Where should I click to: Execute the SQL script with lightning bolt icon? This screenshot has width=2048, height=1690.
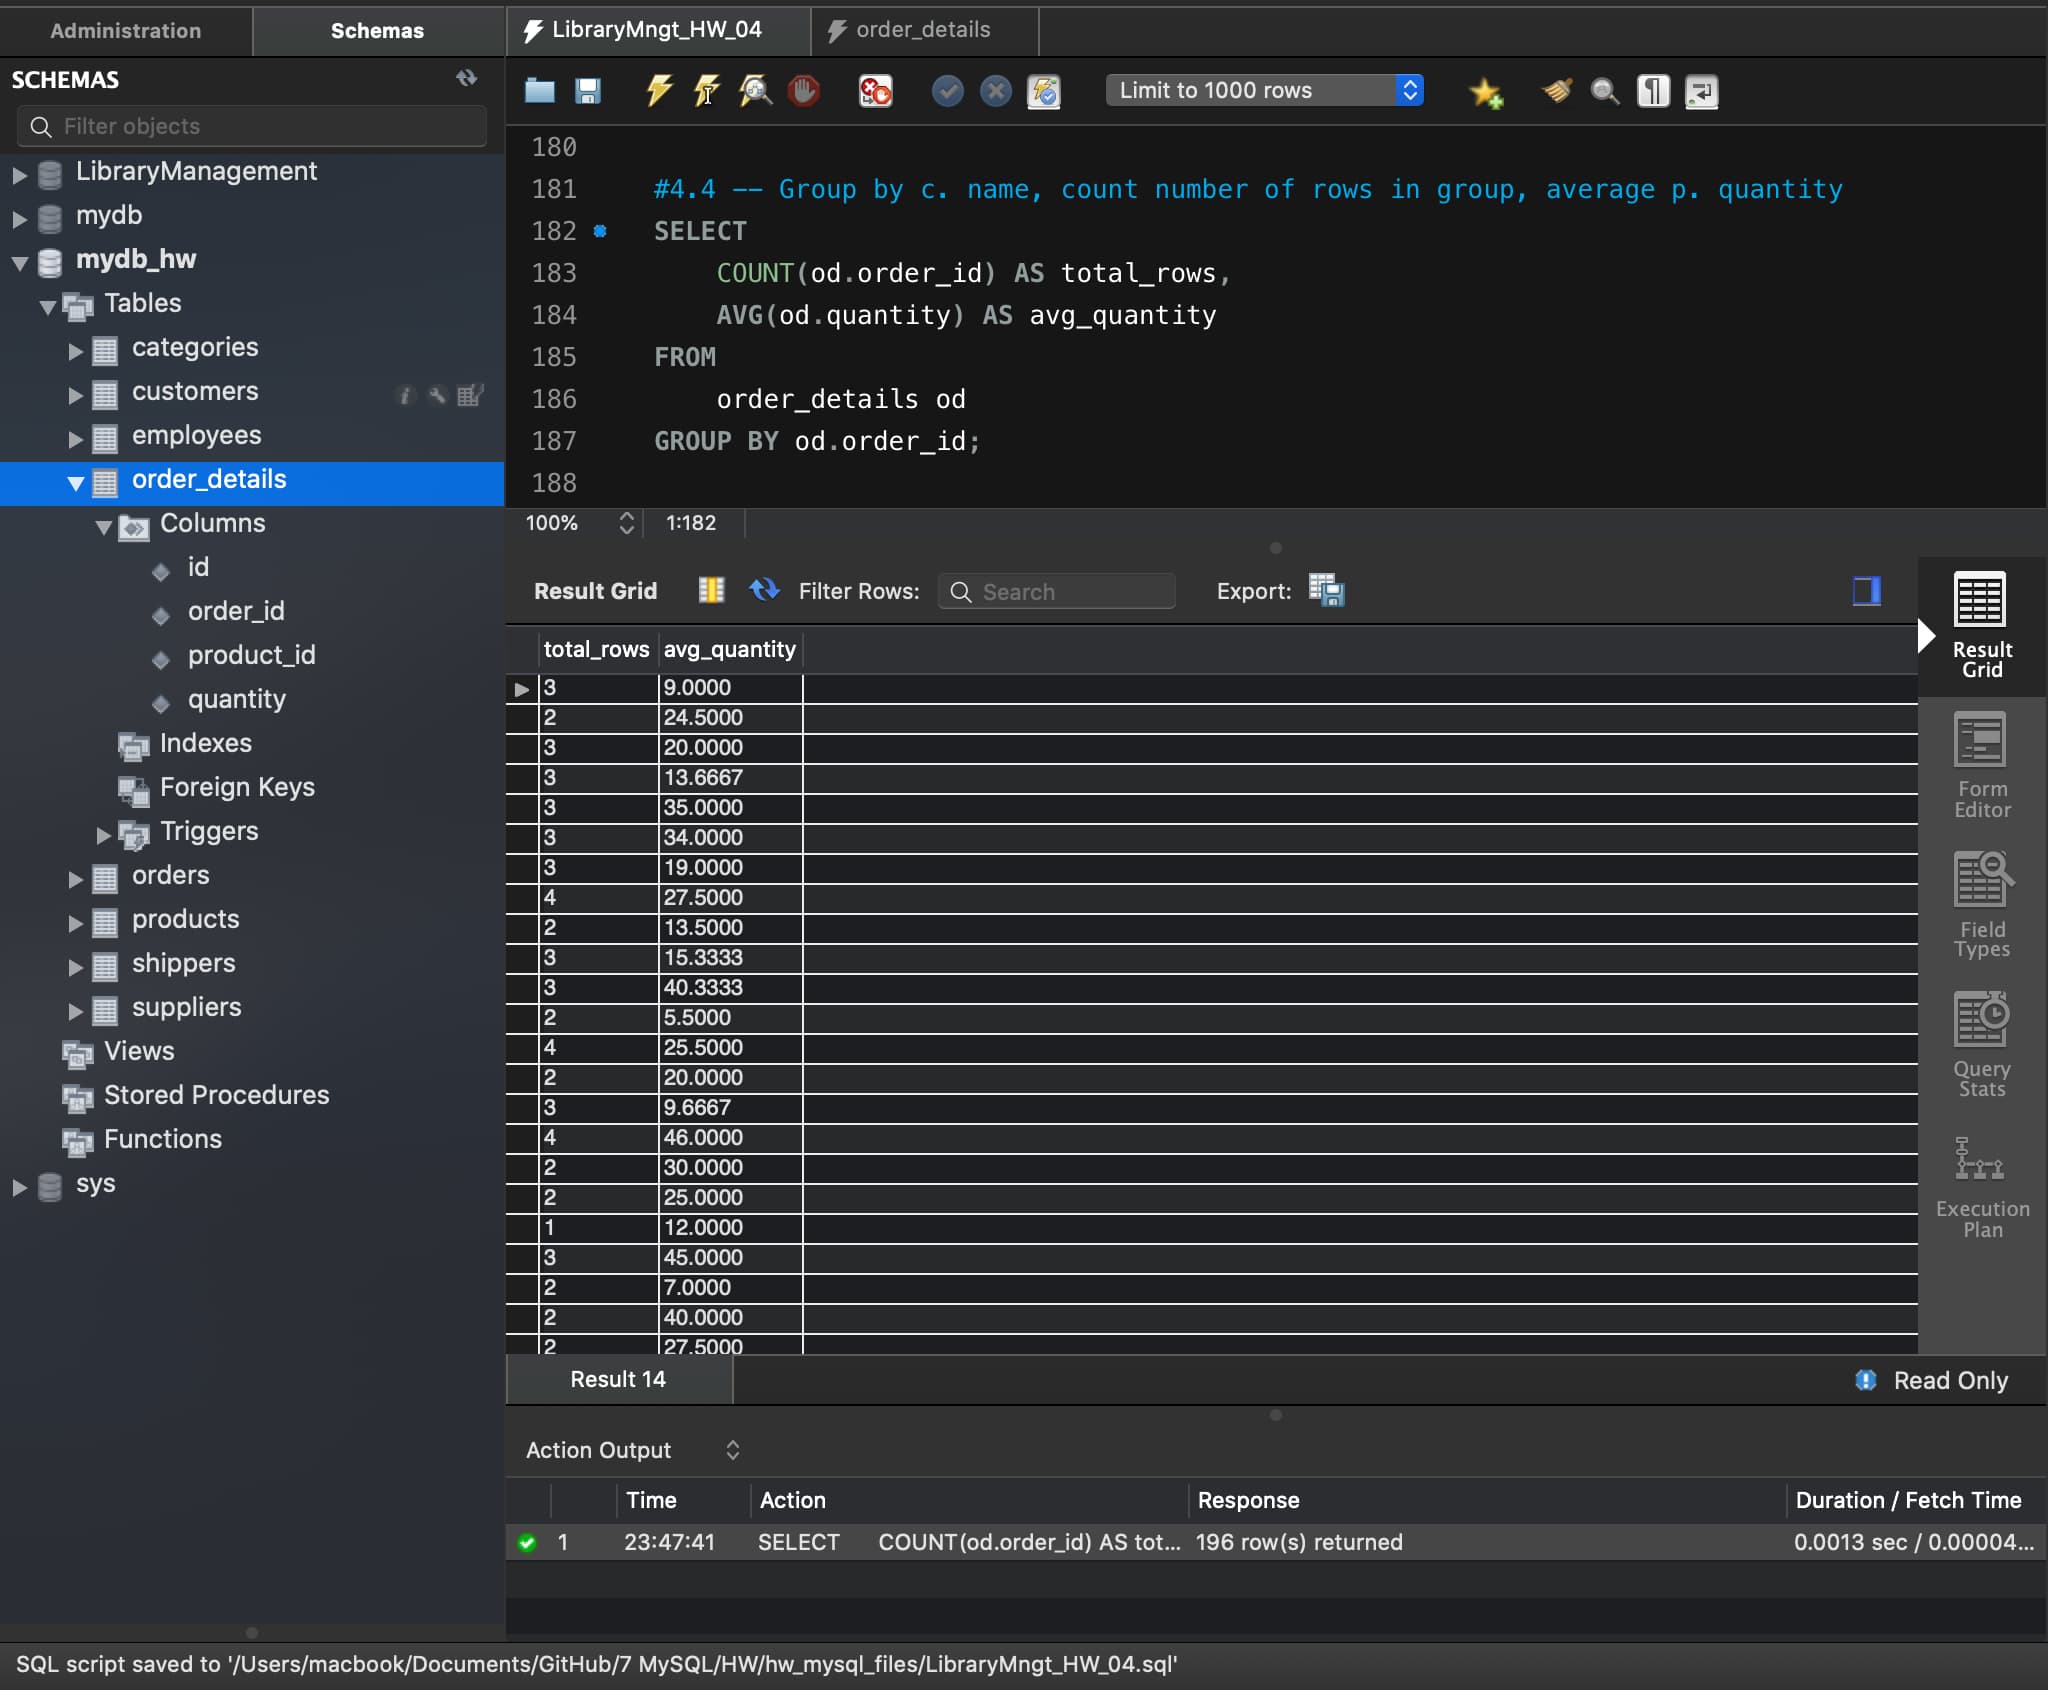pyautogui.click(x=658, y=91)
